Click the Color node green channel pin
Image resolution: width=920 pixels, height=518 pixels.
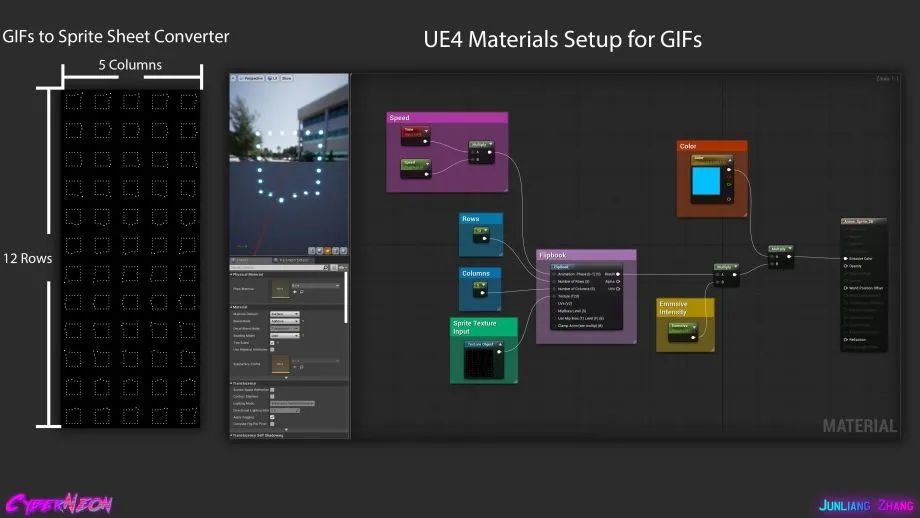[729, 184]
